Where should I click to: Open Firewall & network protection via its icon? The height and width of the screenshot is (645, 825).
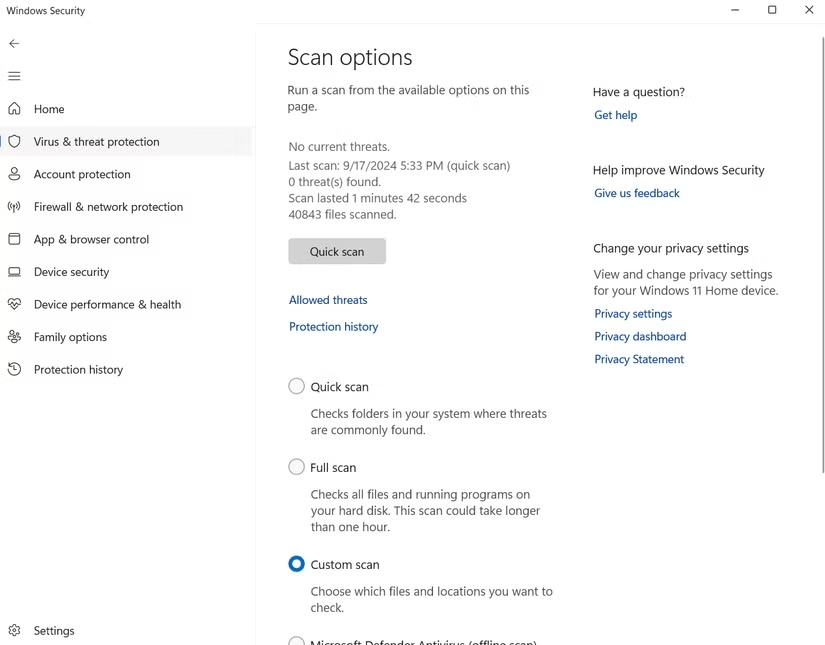[15, 206]
